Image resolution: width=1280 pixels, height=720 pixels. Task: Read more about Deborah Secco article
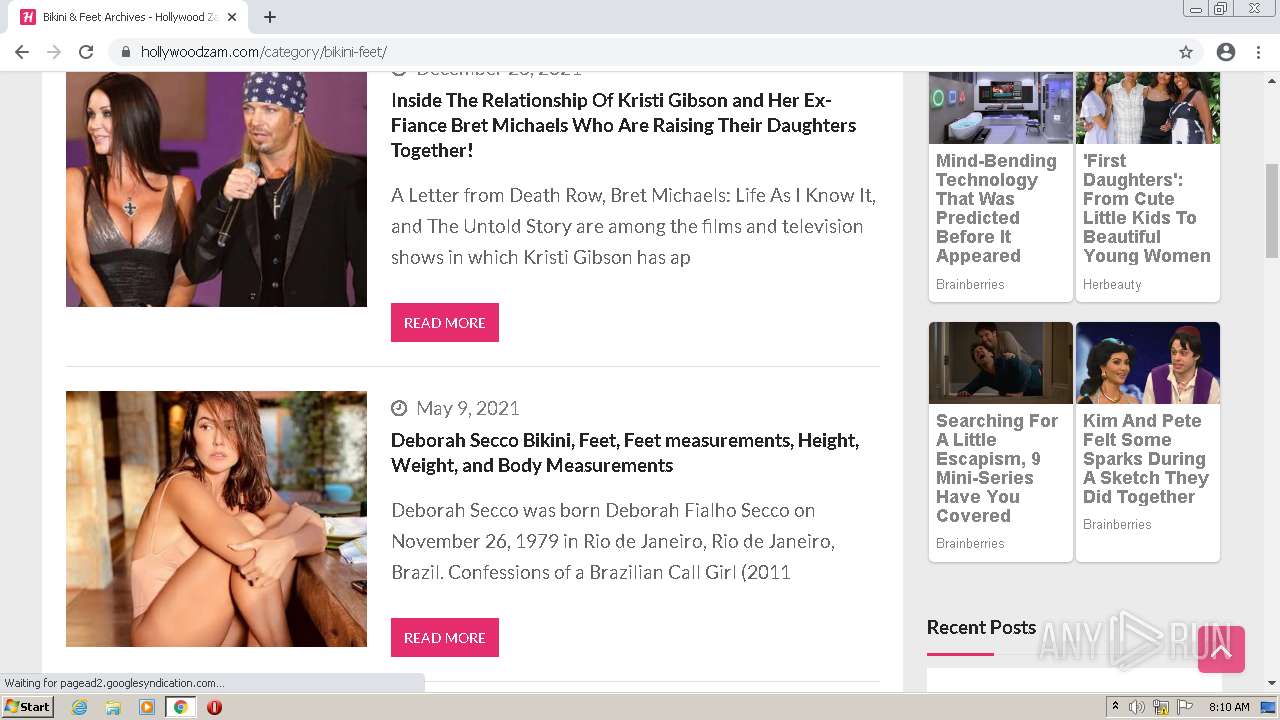coord(445,638)
